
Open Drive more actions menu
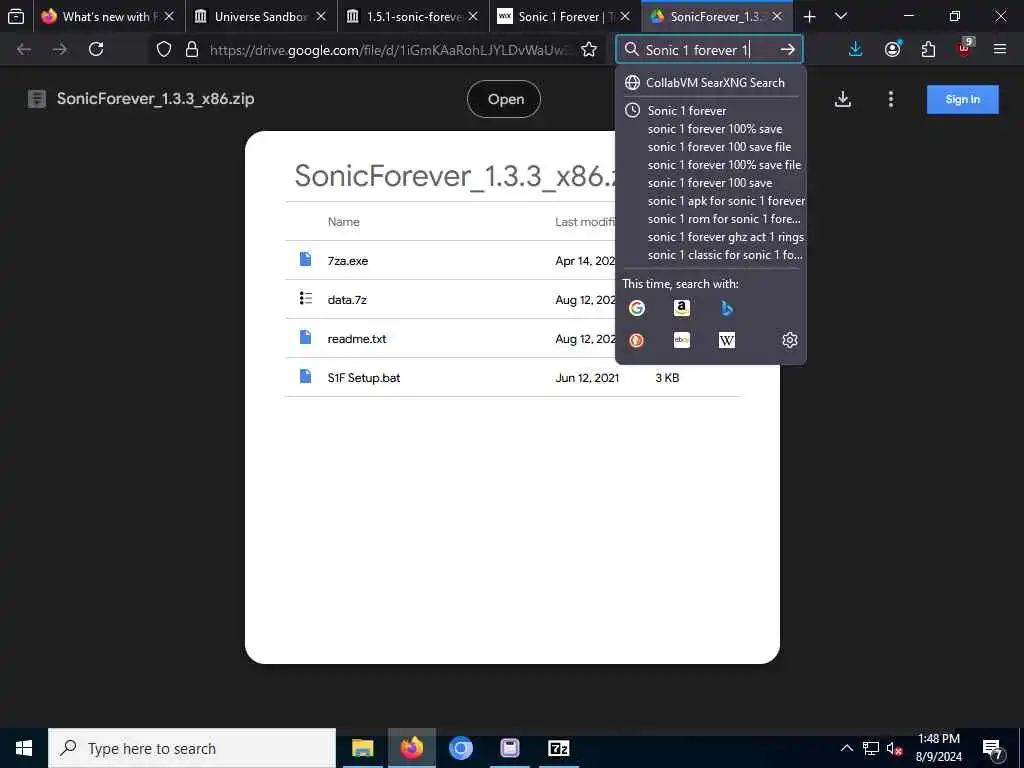[x=891, y=99]
